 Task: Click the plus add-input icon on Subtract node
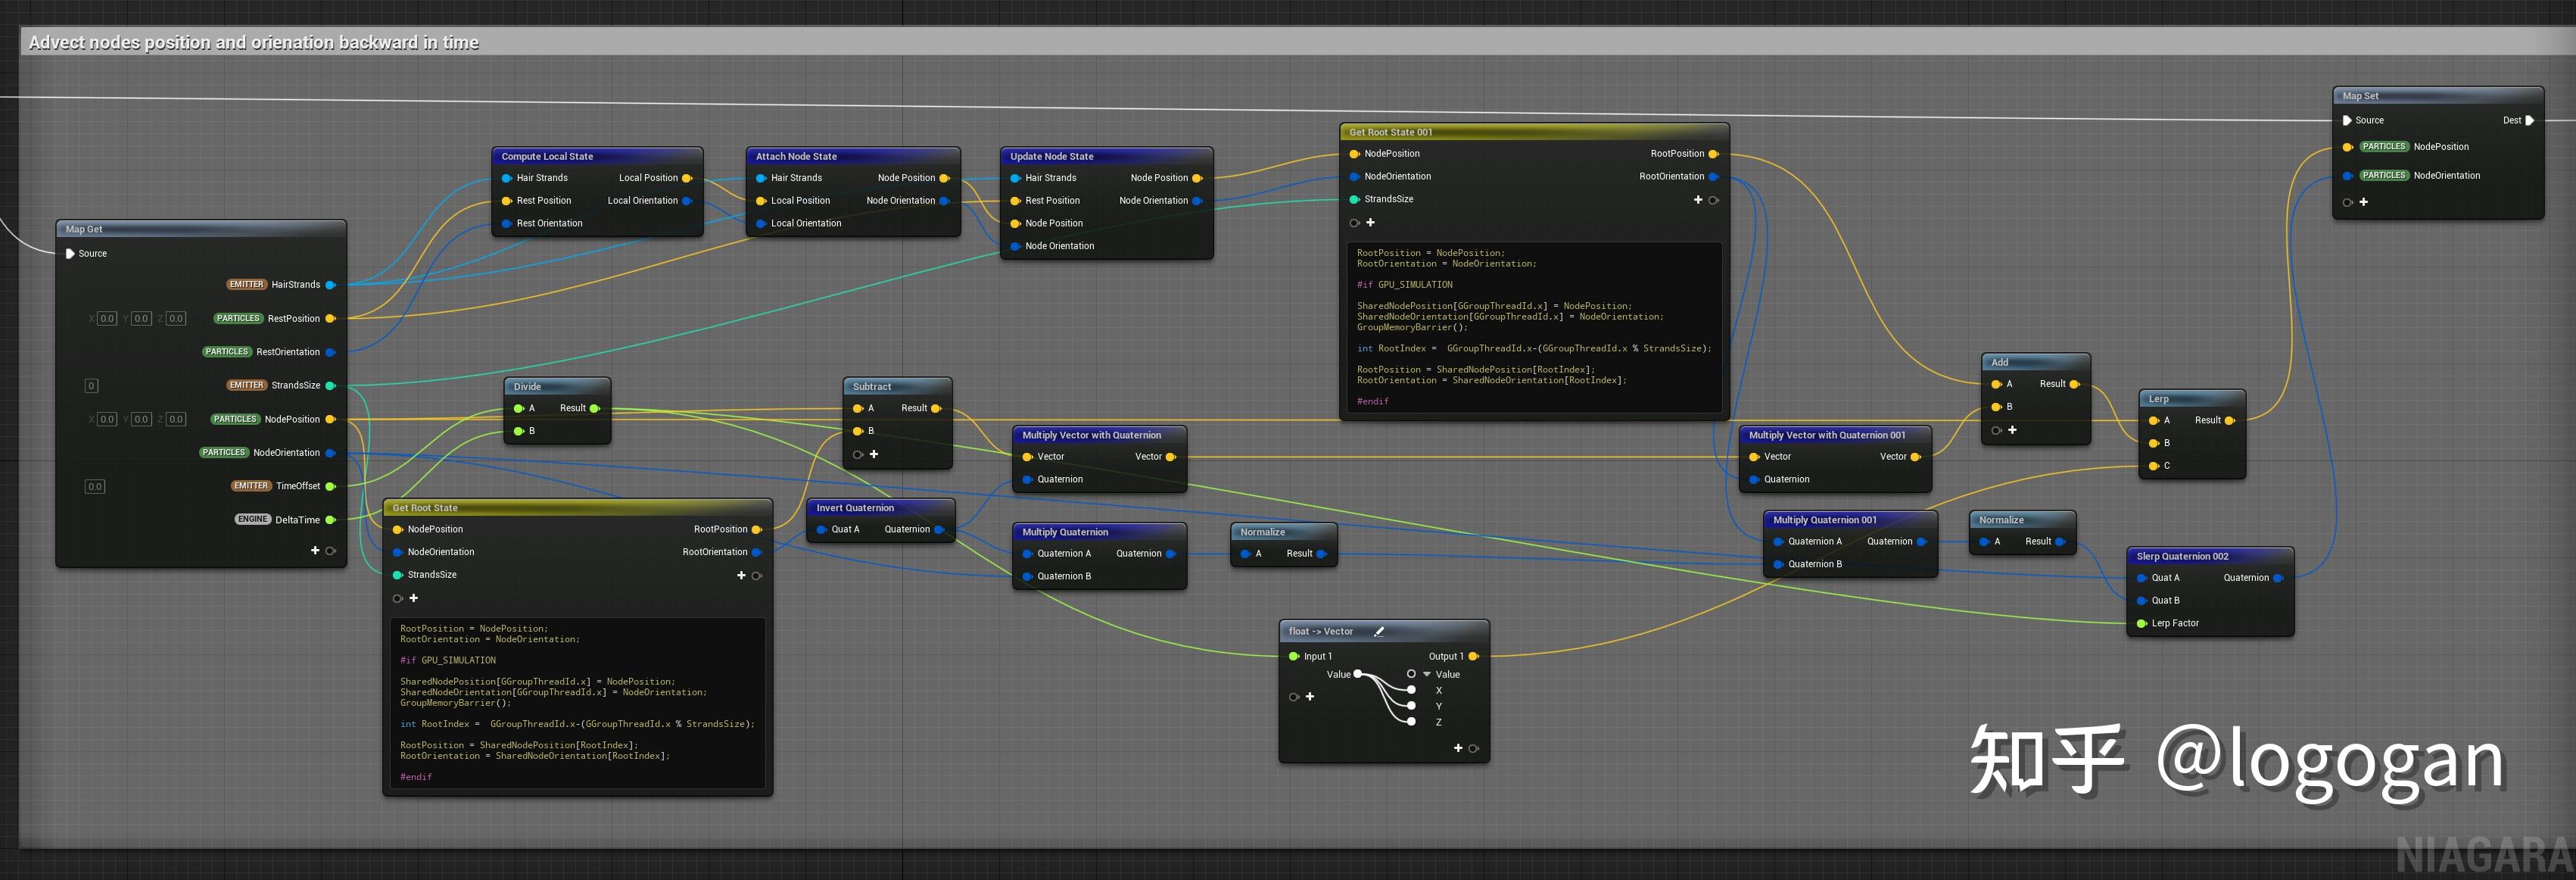(874, 454)
